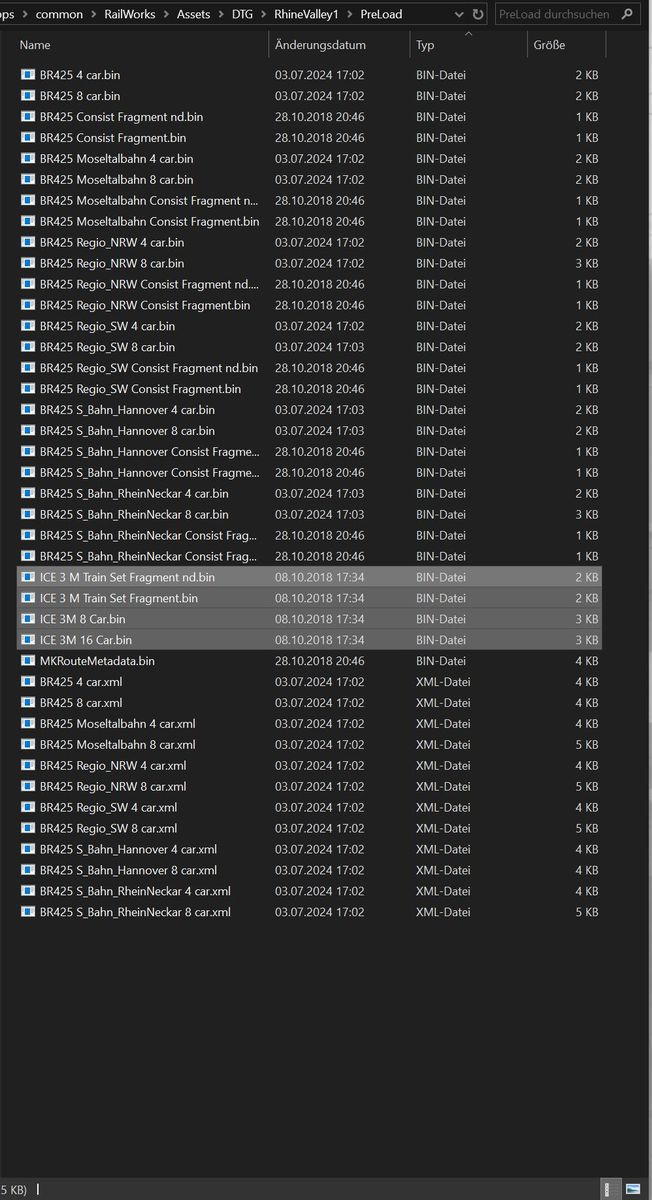
Task: Select 'BR425 Regio_SW Consist Fragment nd.bin'
Action: [x=149, y=368]
